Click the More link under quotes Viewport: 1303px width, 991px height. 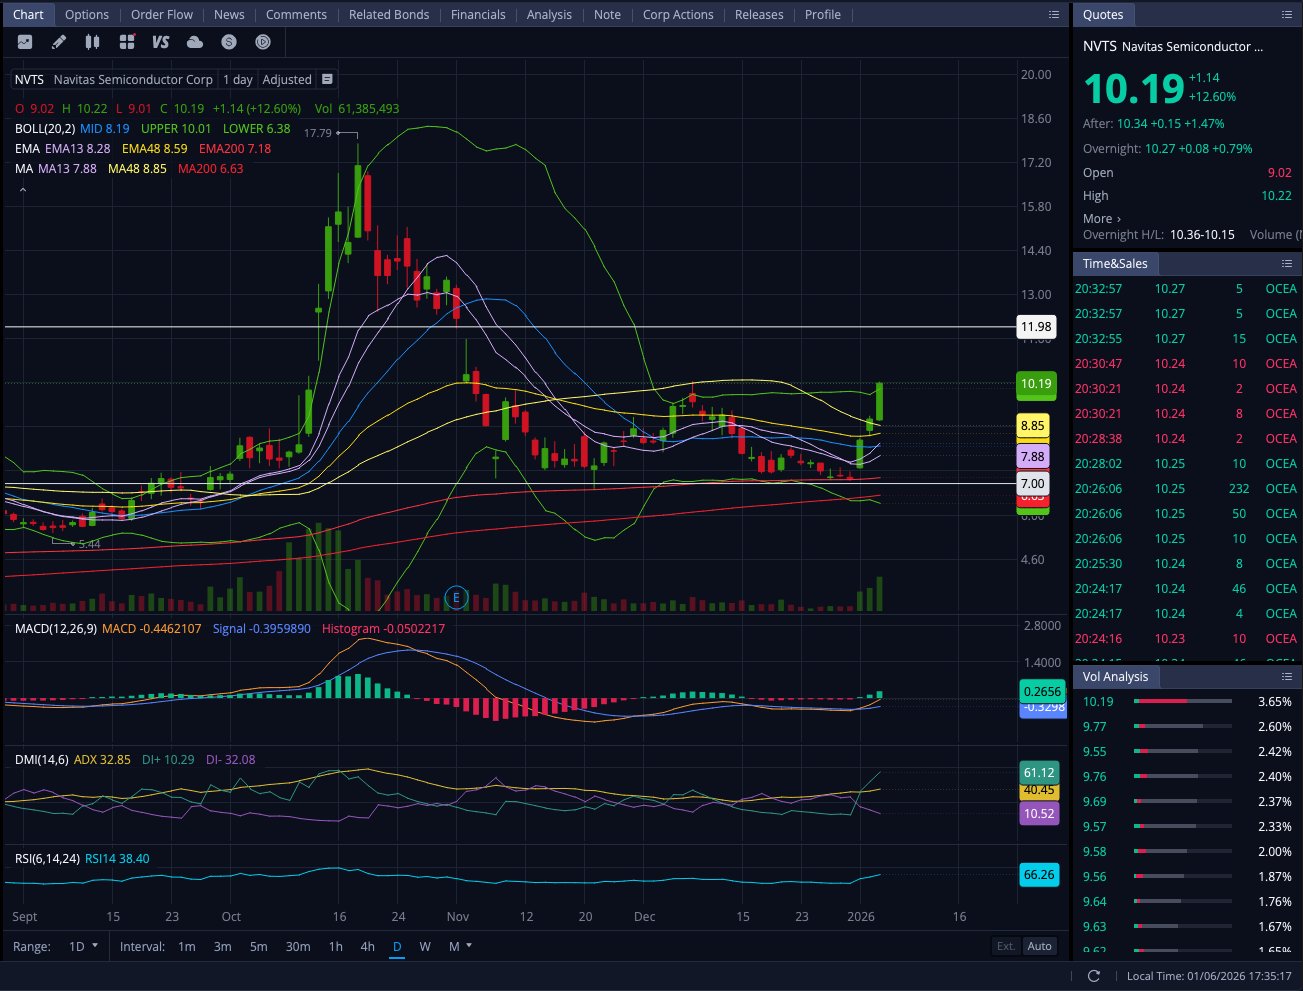point(1101,219)
